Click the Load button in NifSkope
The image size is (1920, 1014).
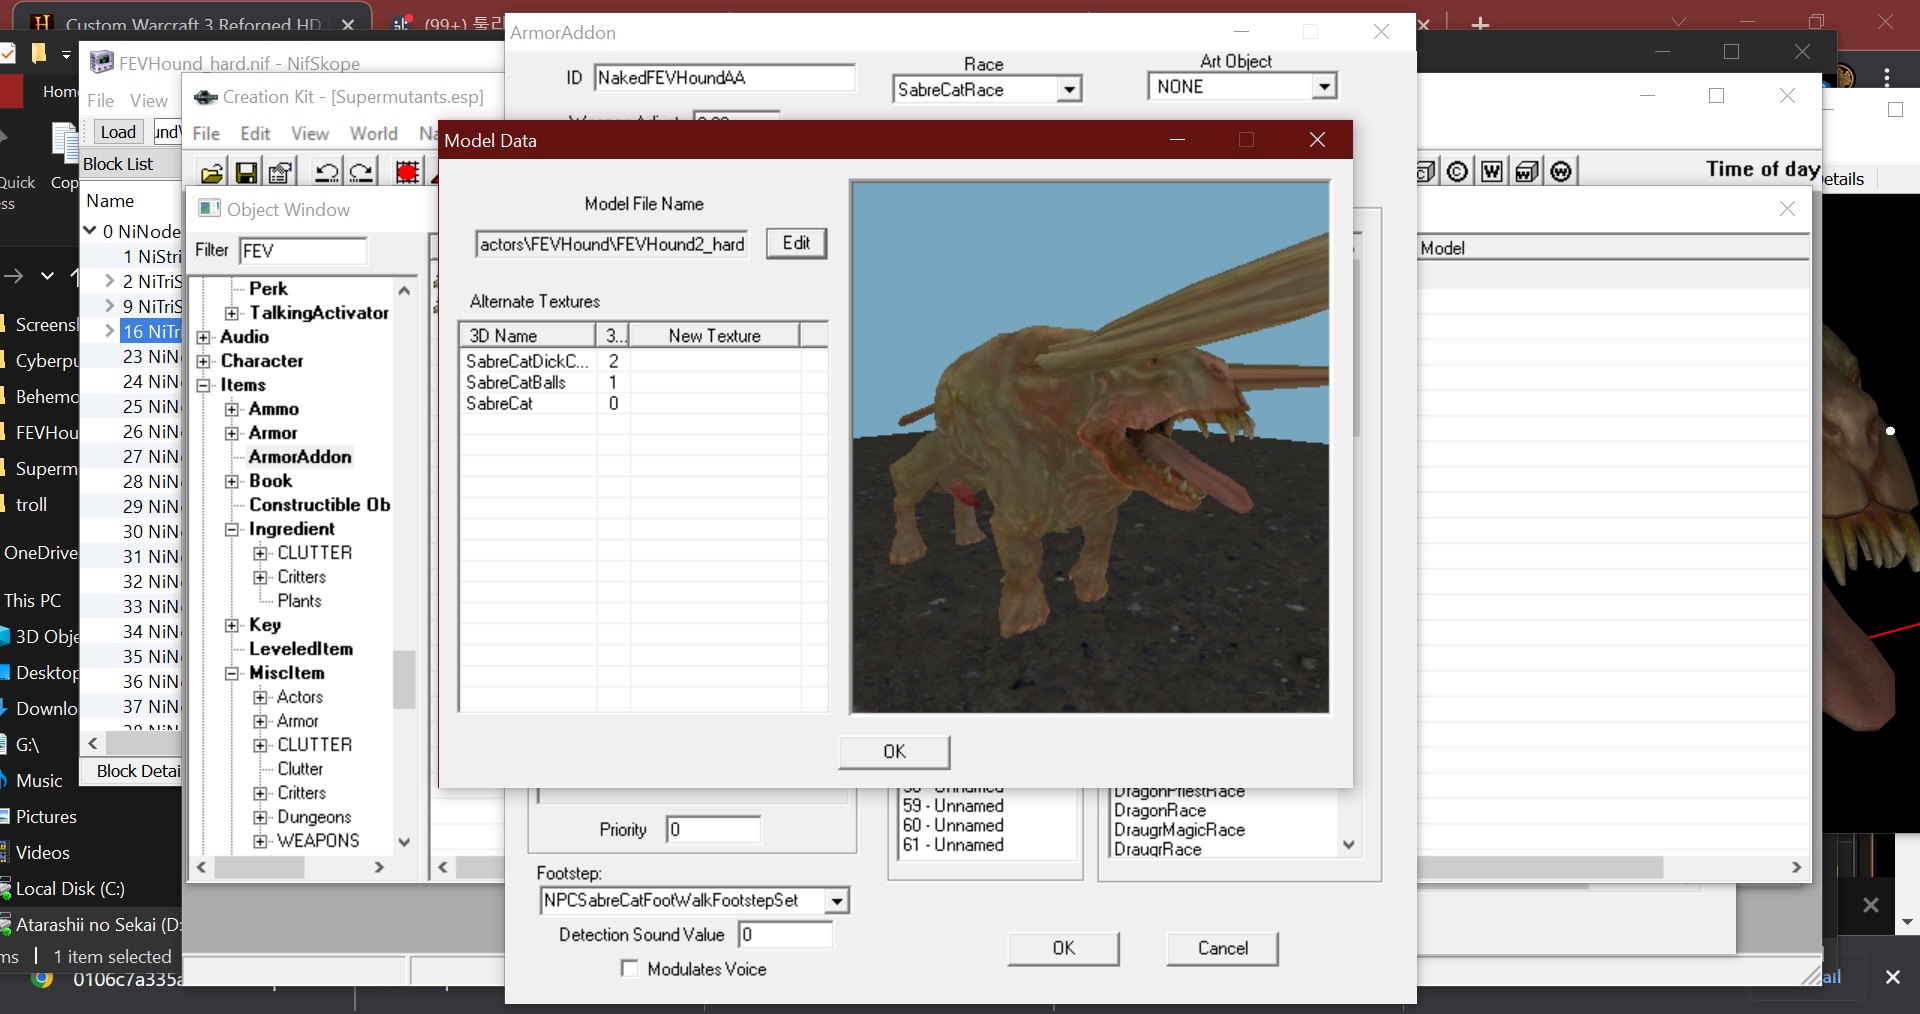point(118,132)
